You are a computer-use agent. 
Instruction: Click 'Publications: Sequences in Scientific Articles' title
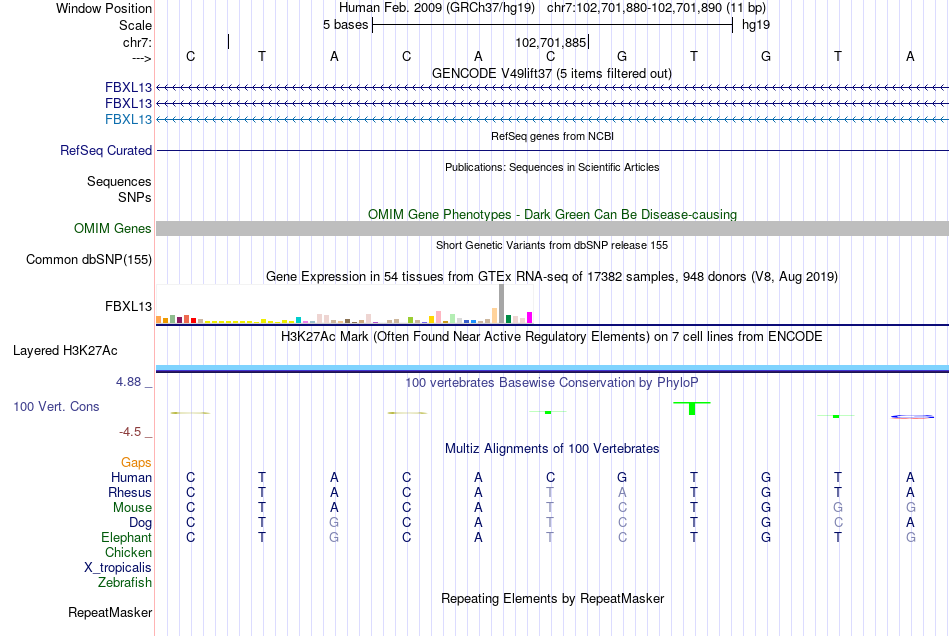click(552, 167)
